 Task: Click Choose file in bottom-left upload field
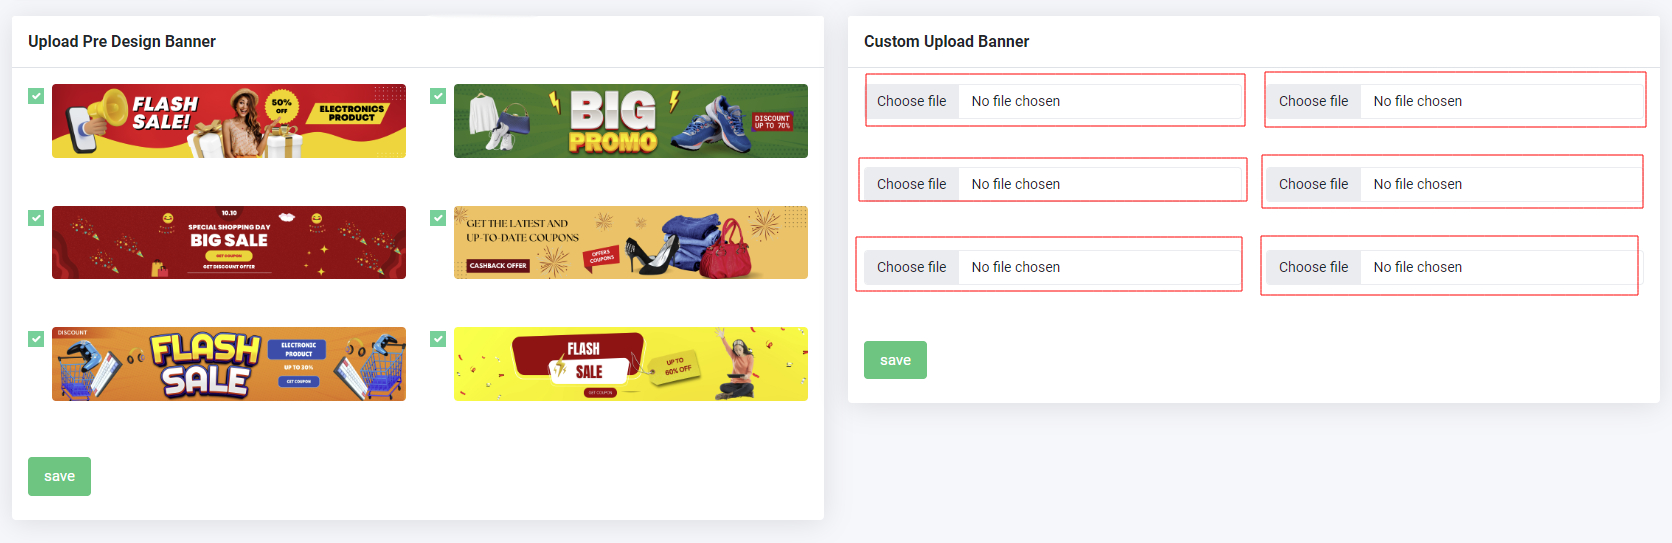pyautogui.click(x=911, y=267)
